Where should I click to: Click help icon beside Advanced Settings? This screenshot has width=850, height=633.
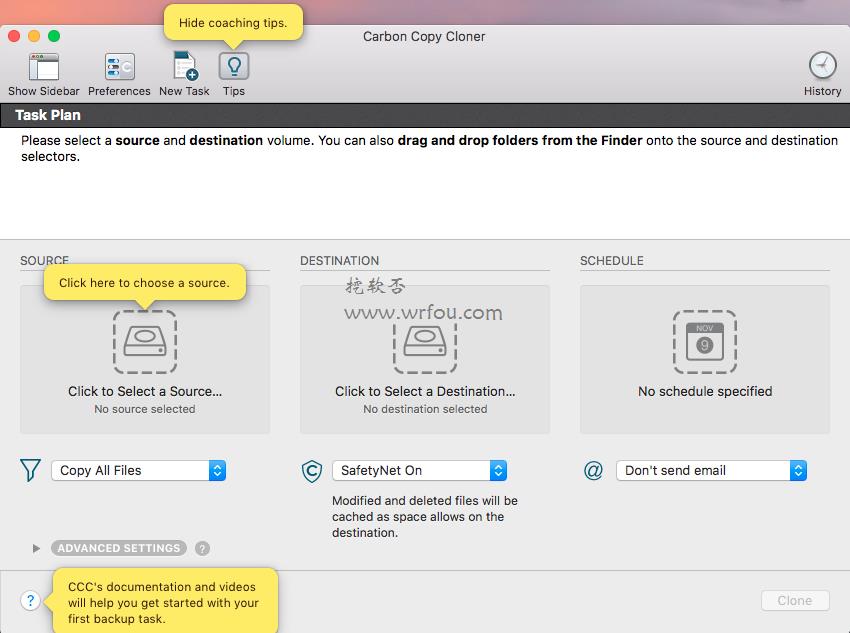[202, 548]
